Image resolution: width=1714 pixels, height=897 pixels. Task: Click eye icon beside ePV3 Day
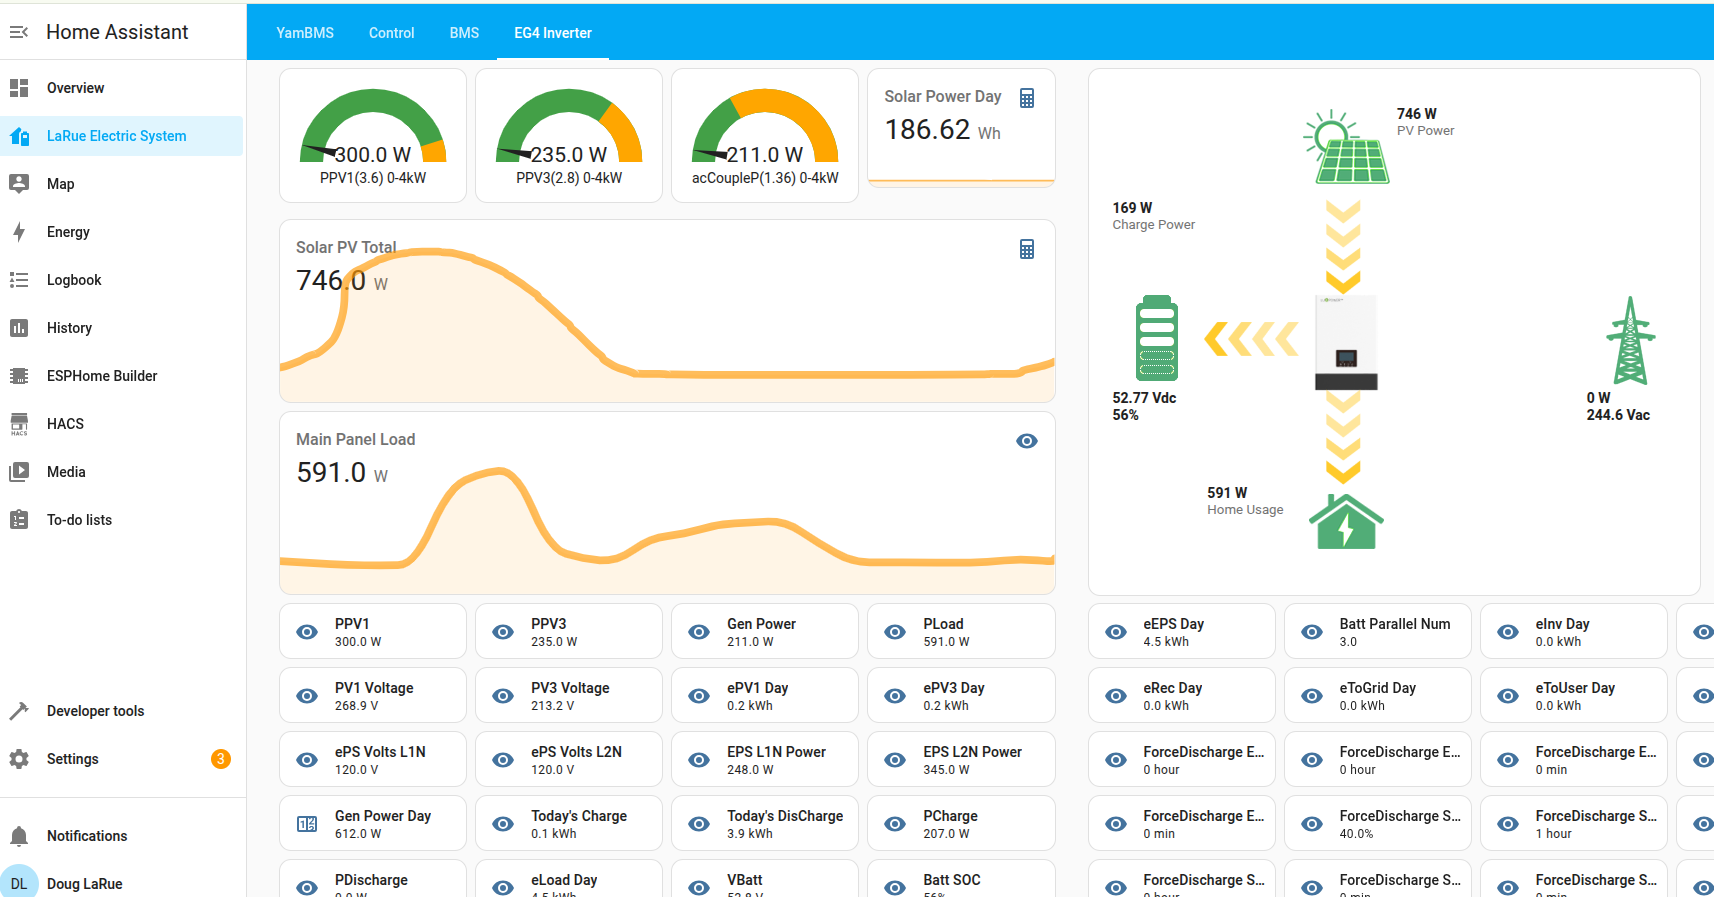tap(895, 696)
